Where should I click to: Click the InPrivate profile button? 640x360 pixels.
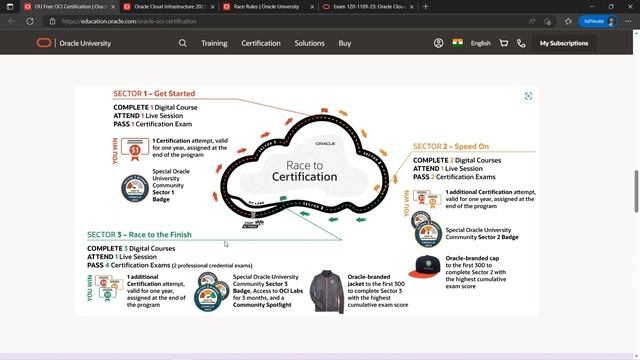click(598, 21)
